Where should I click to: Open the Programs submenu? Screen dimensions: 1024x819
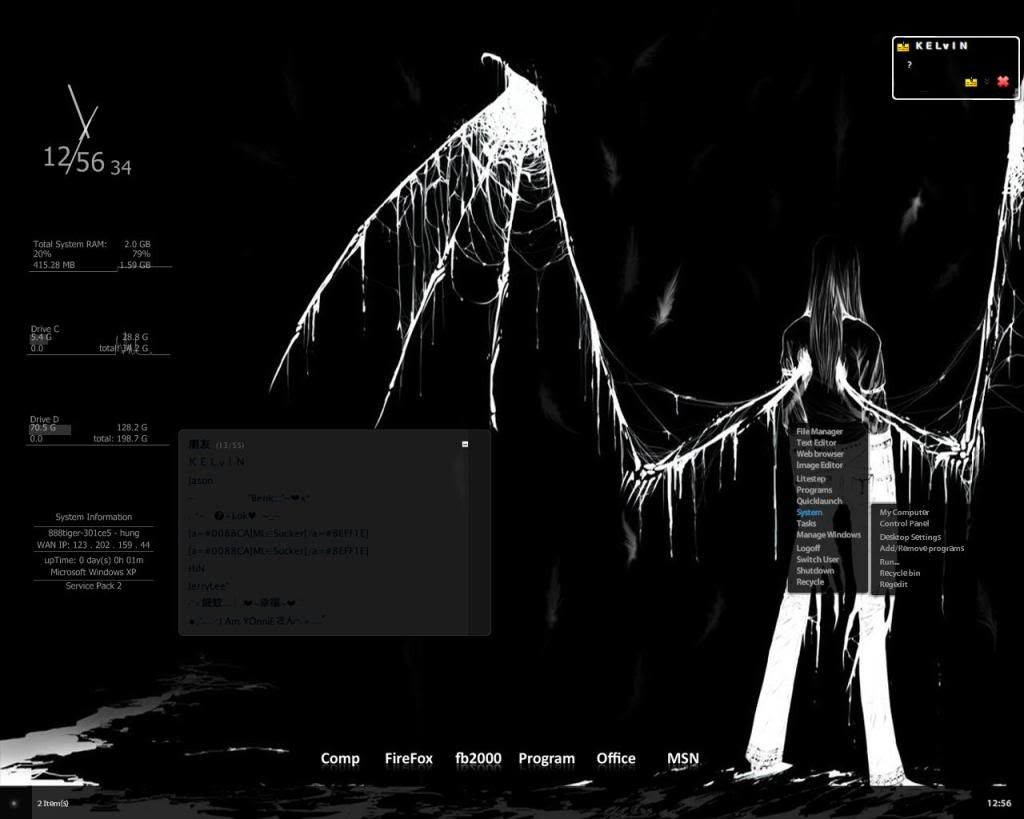[814, 490]
